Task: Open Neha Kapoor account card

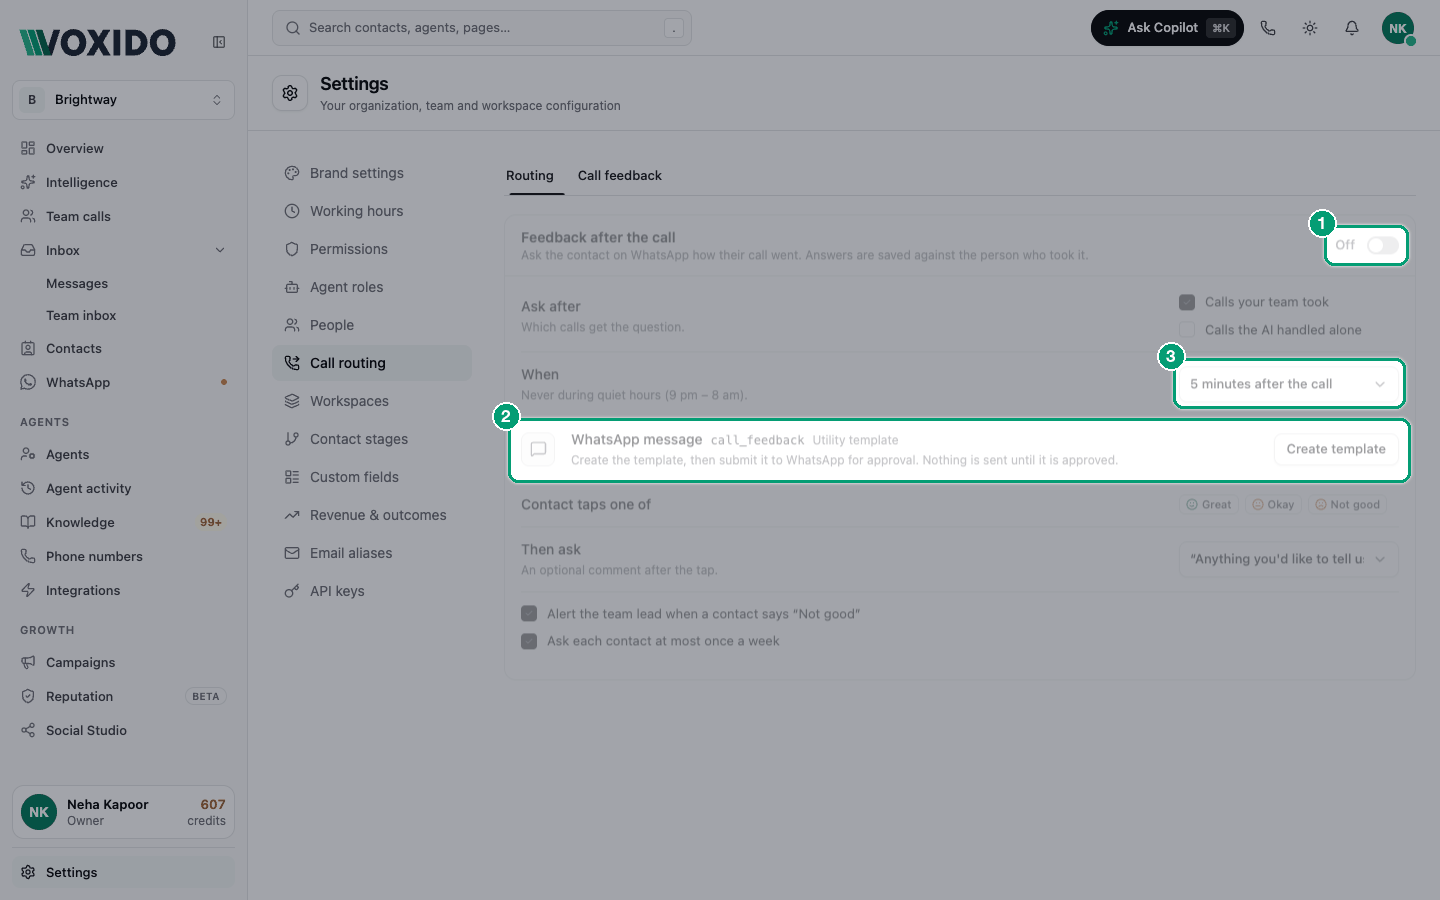Action: pyautogui.click(x=124, y=812)
